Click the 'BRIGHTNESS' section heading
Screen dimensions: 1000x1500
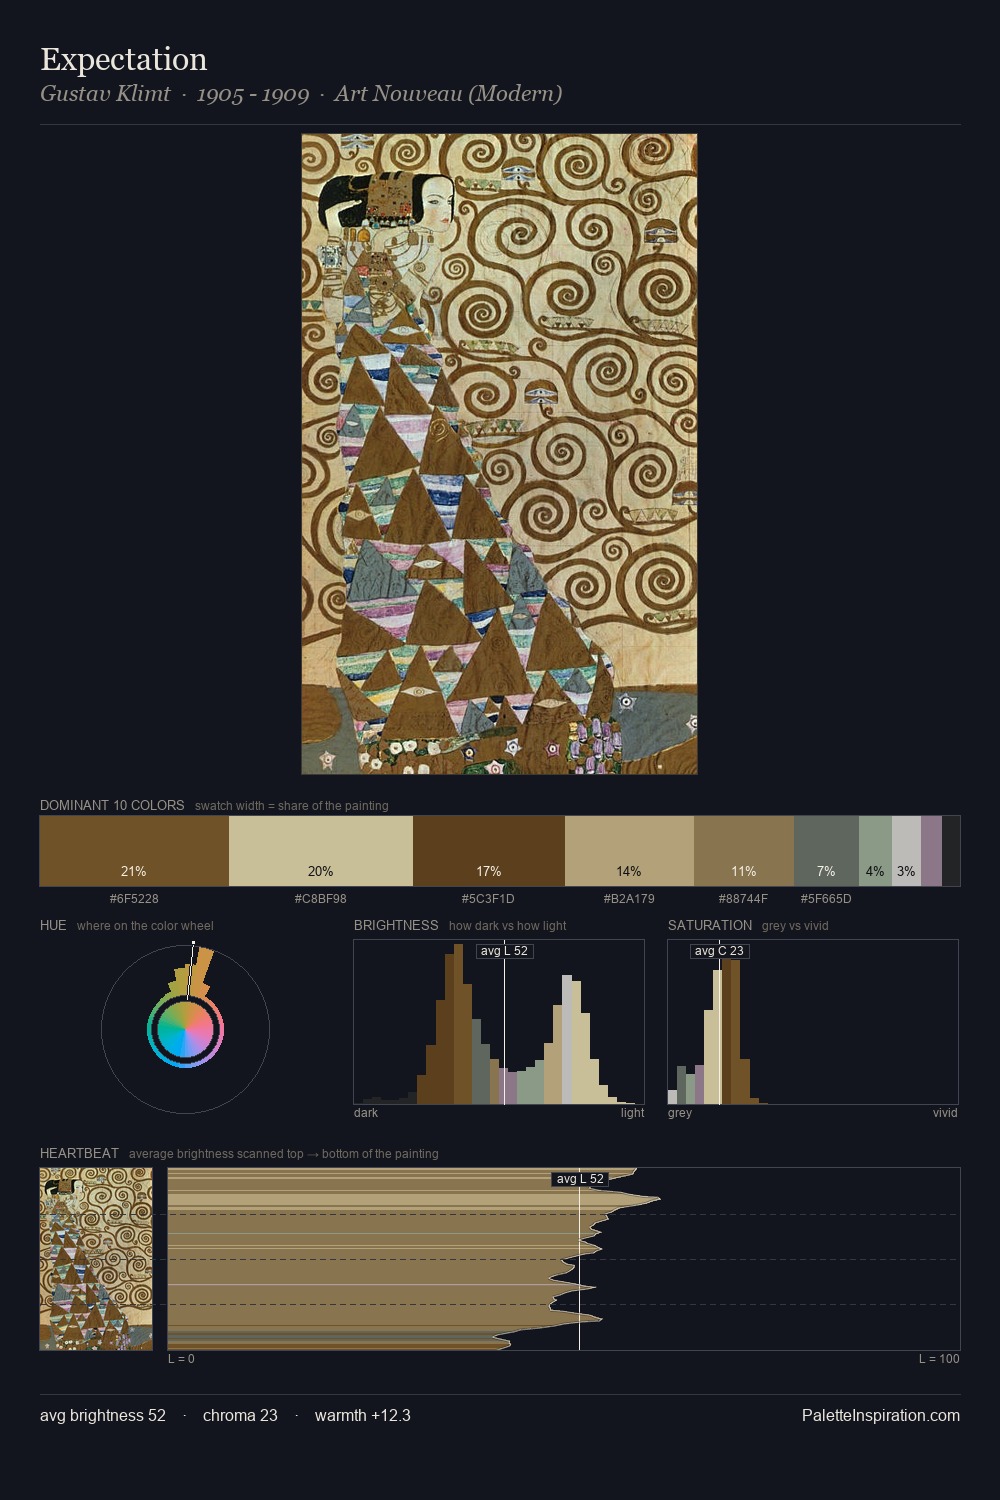point(396,925)
